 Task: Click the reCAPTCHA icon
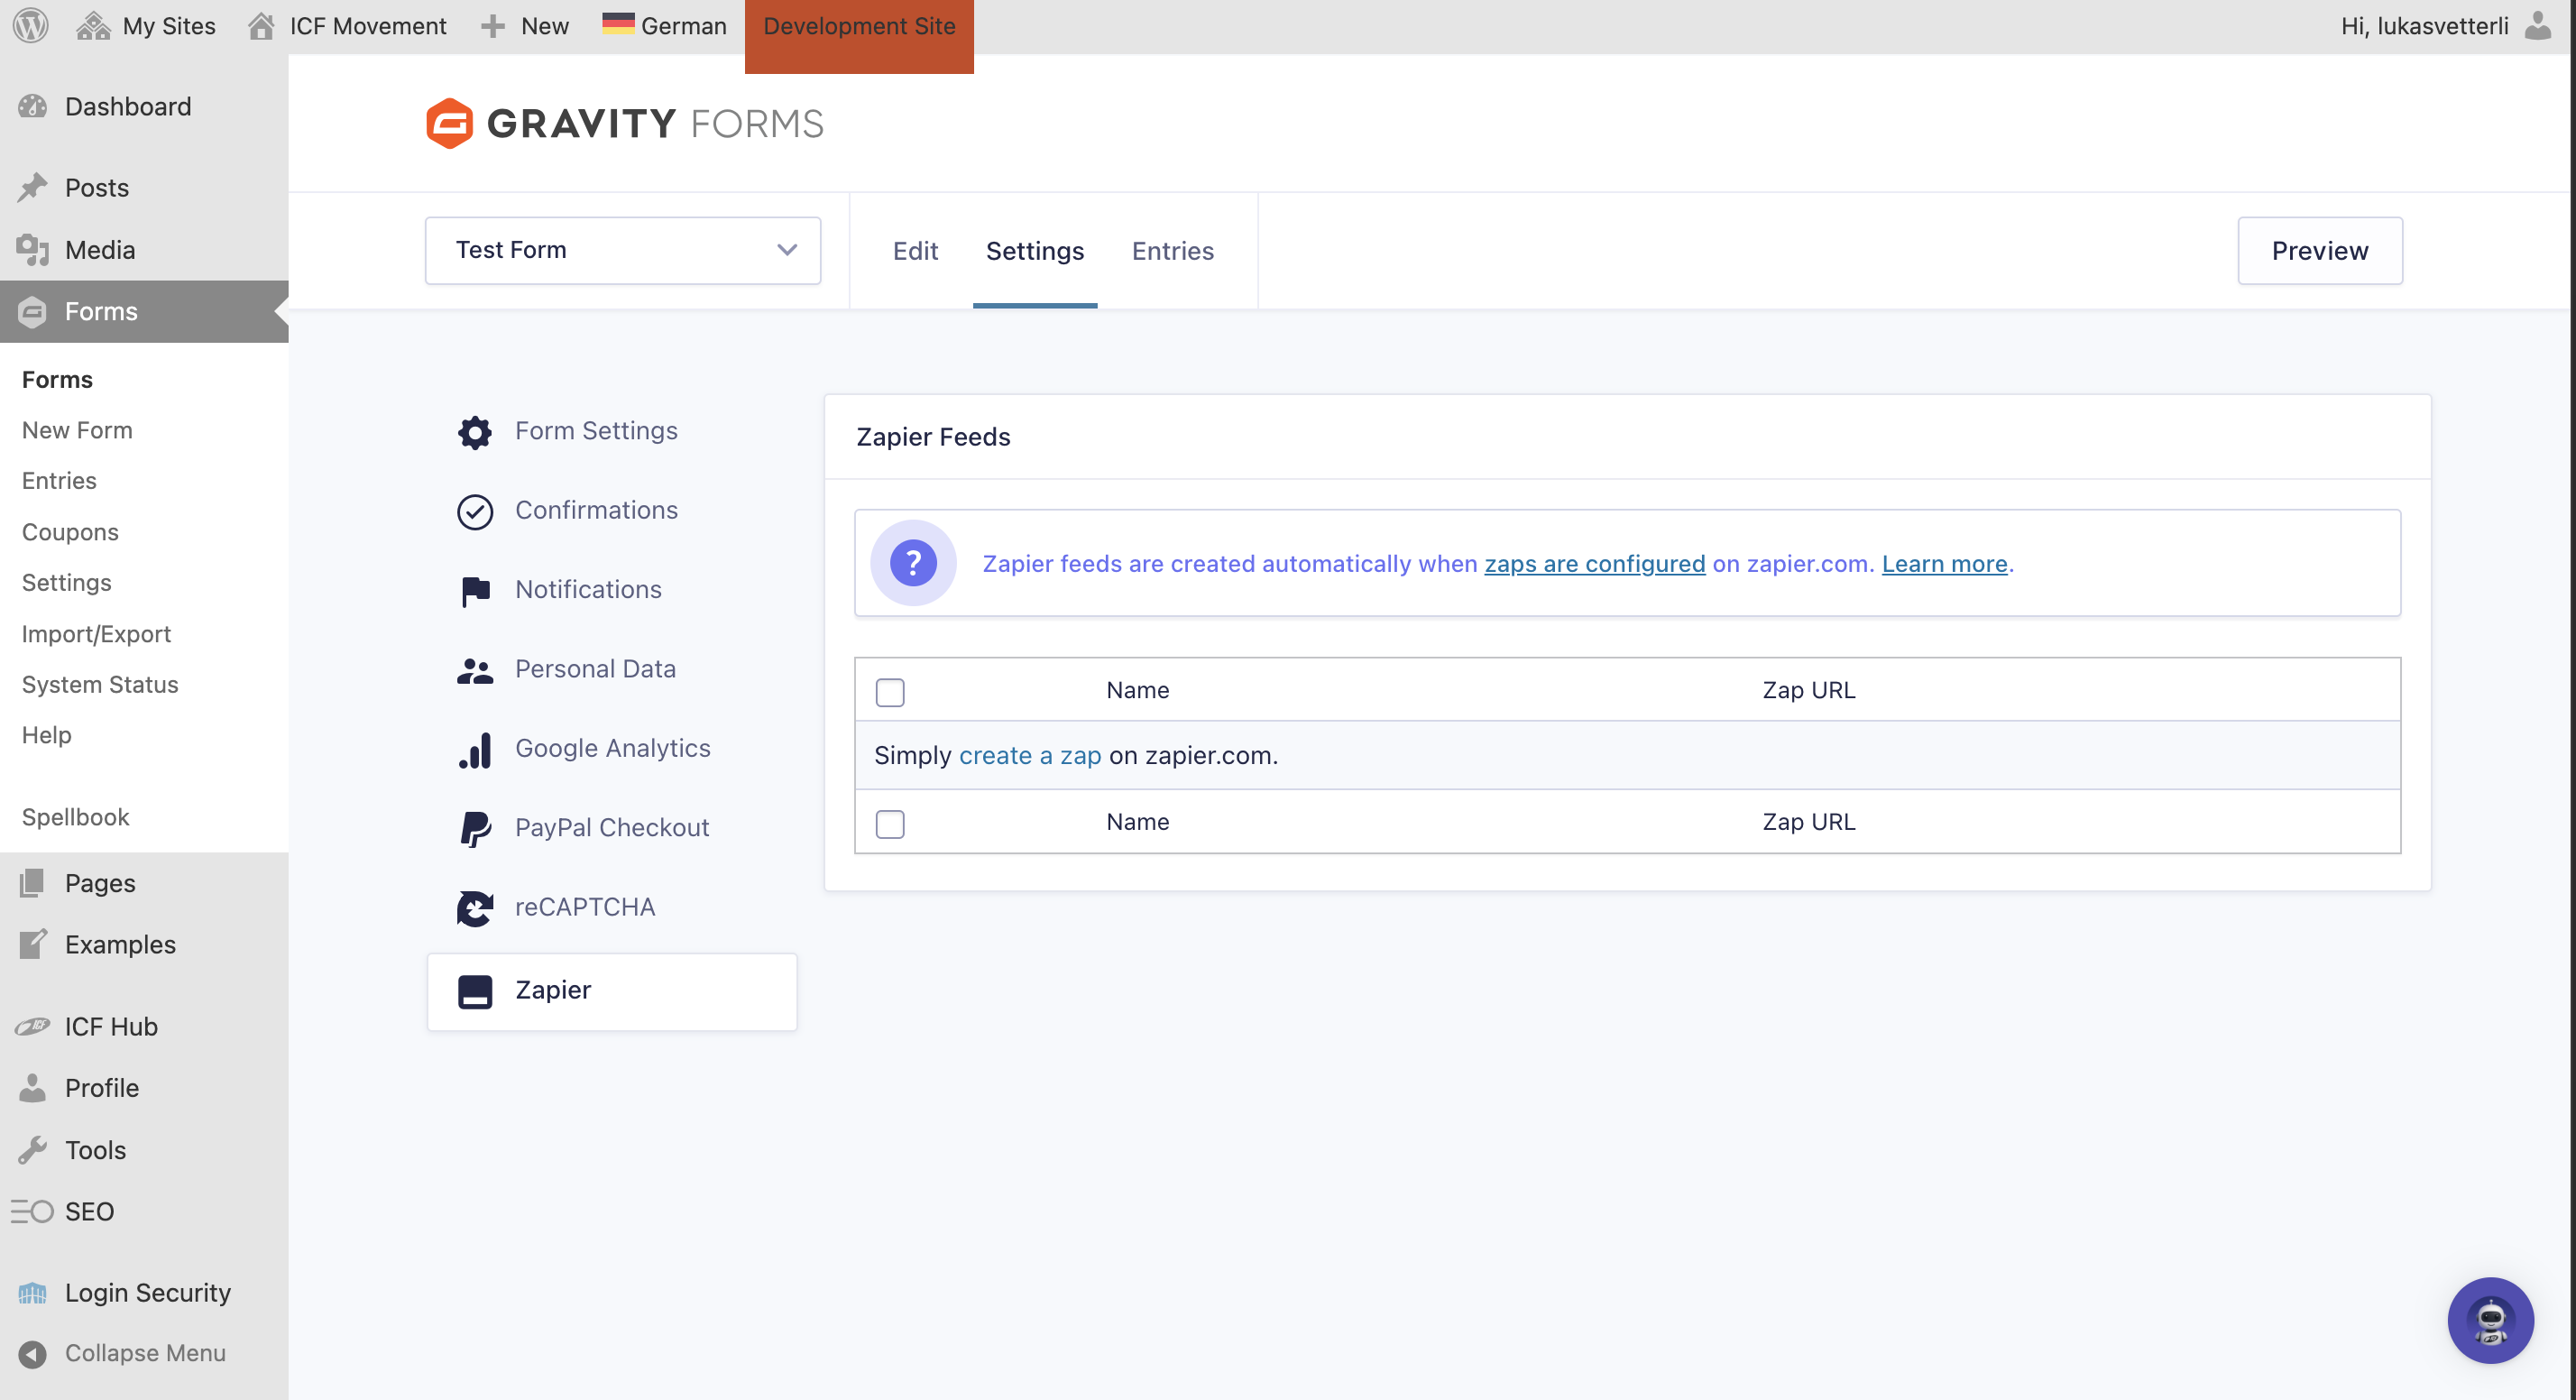point(474,908)
